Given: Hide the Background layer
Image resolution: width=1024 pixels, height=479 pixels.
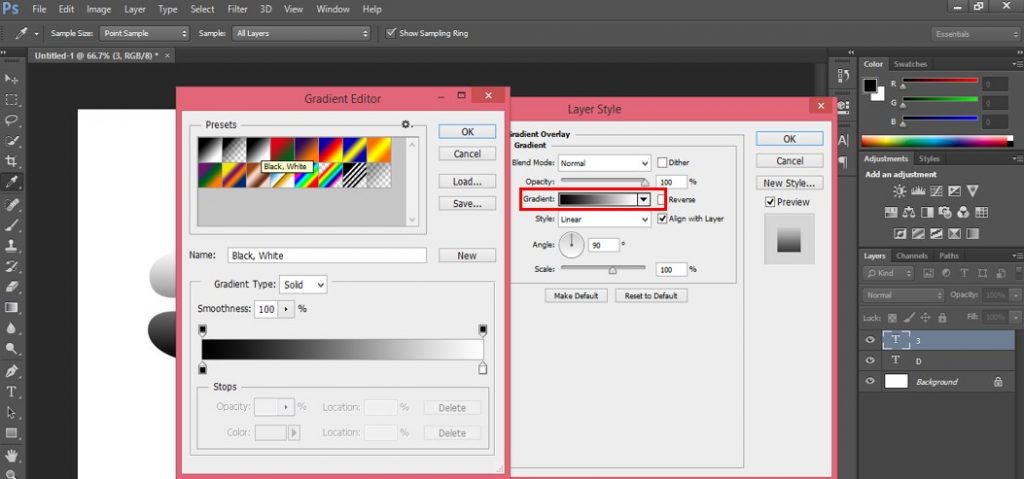Looking at the screenshot, I should point(869,382).
